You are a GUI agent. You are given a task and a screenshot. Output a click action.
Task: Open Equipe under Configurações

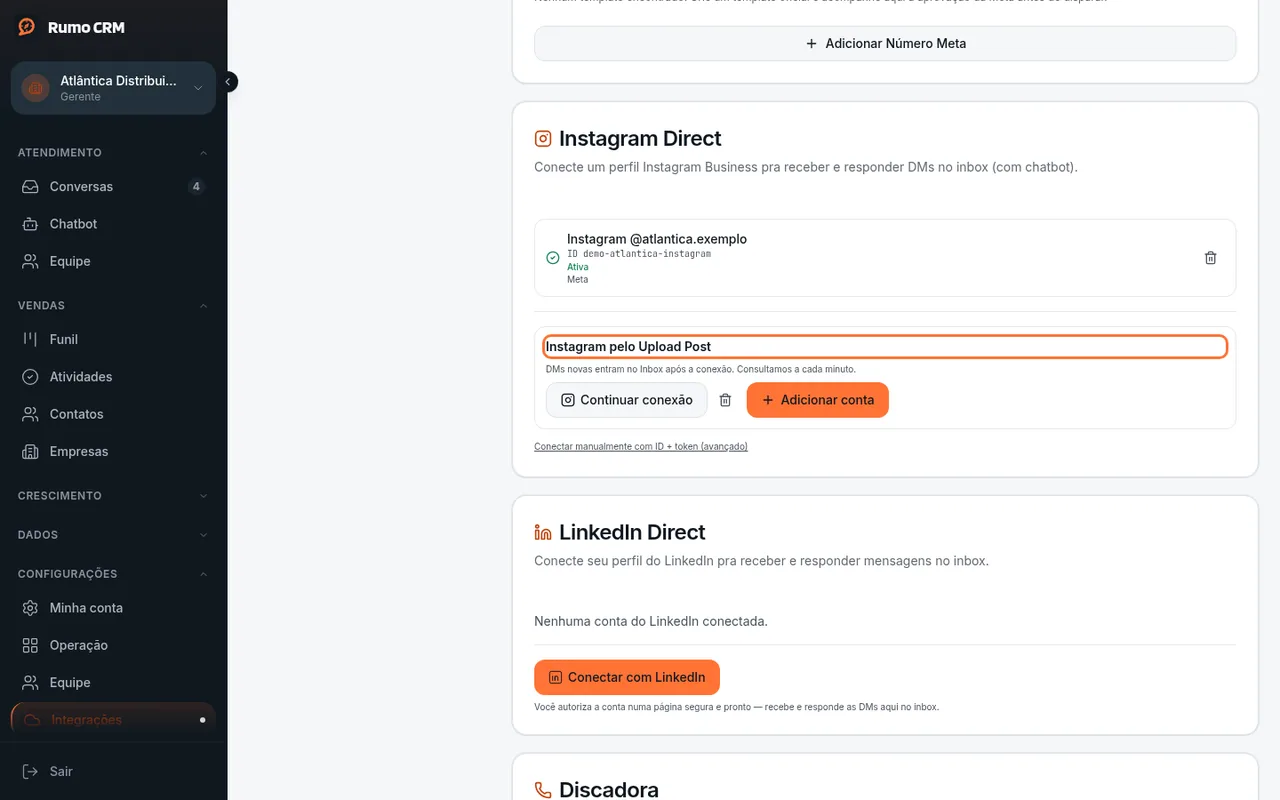tap(113, 683)
